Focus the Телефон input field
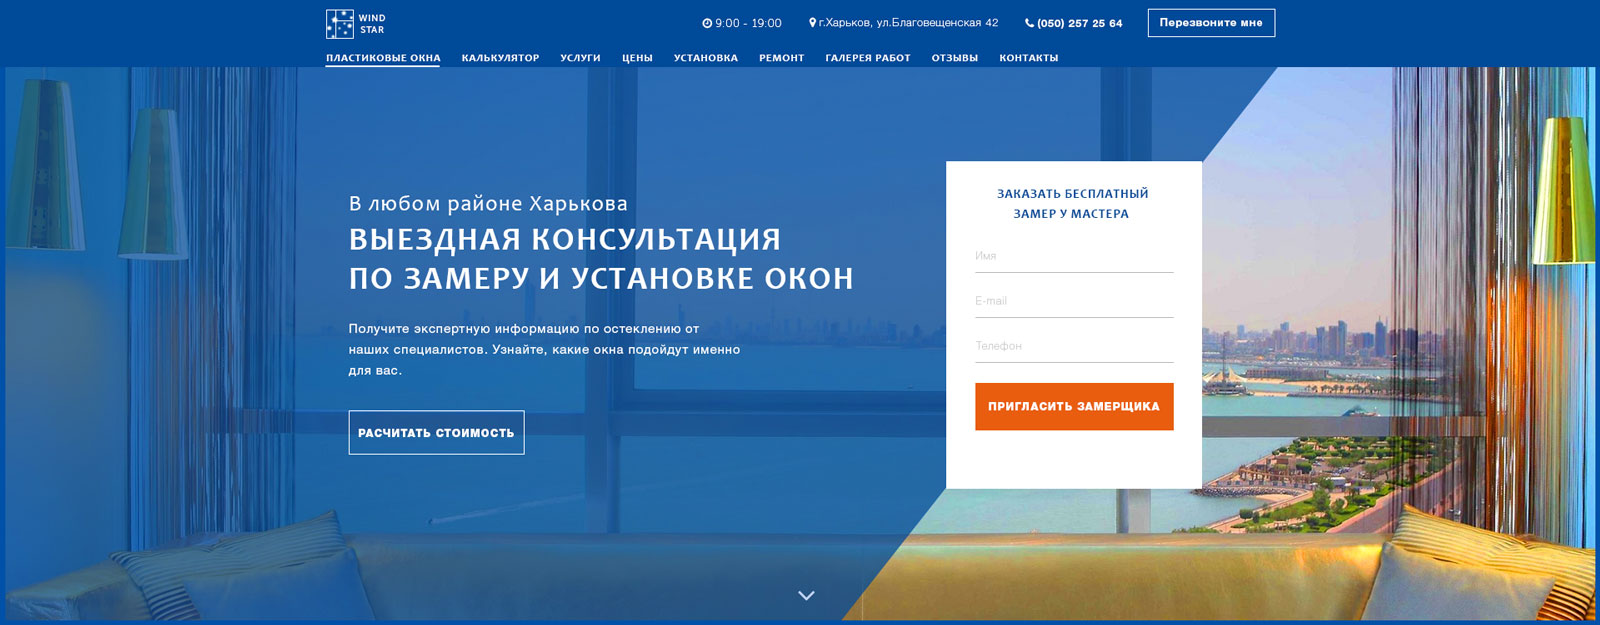 [x=1074, y=347]
